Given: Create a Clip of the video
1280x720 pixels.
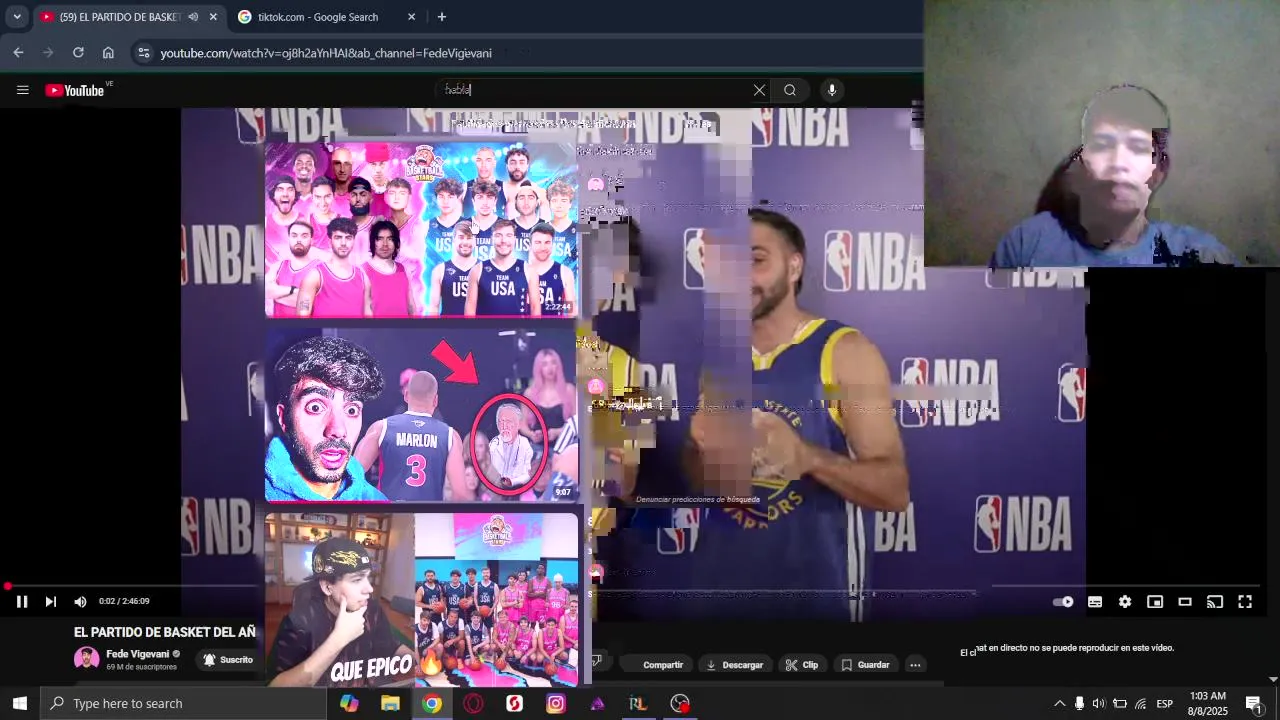Looking at the screenshot, I should click(802, 665).
